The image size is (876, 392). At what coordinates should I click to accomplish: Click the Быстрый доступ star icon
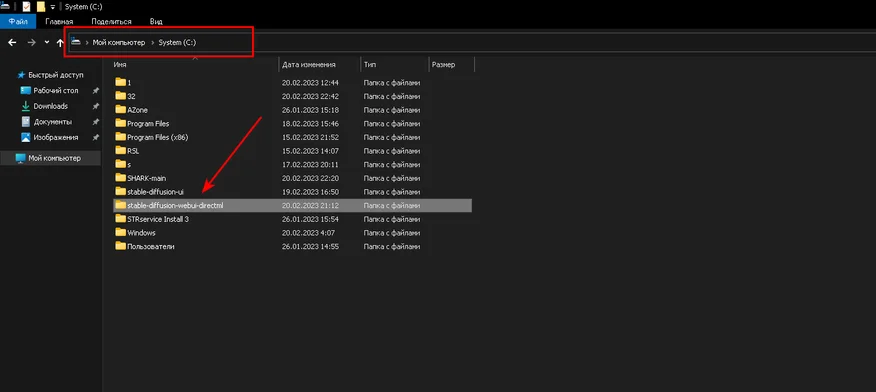click(21, 75)
